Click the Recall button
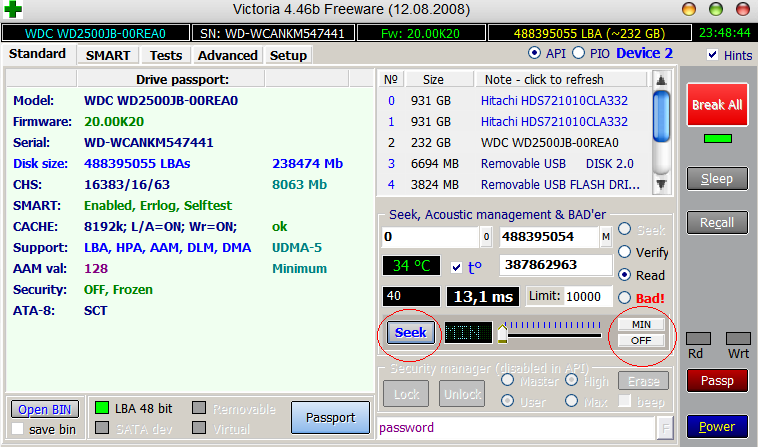Image resolution: width=758 pixels, height=447 pixels. point(716,223)
